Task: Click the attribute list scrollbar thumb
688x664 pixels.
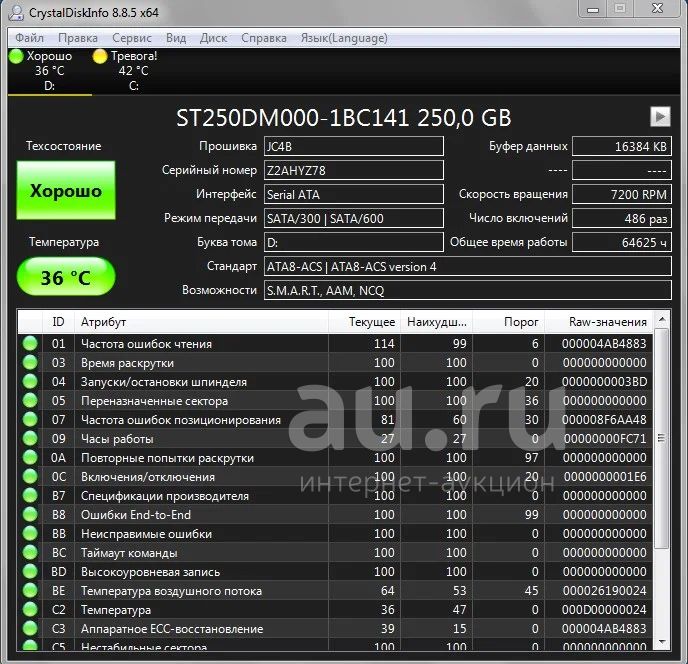Action: point(662,438)
